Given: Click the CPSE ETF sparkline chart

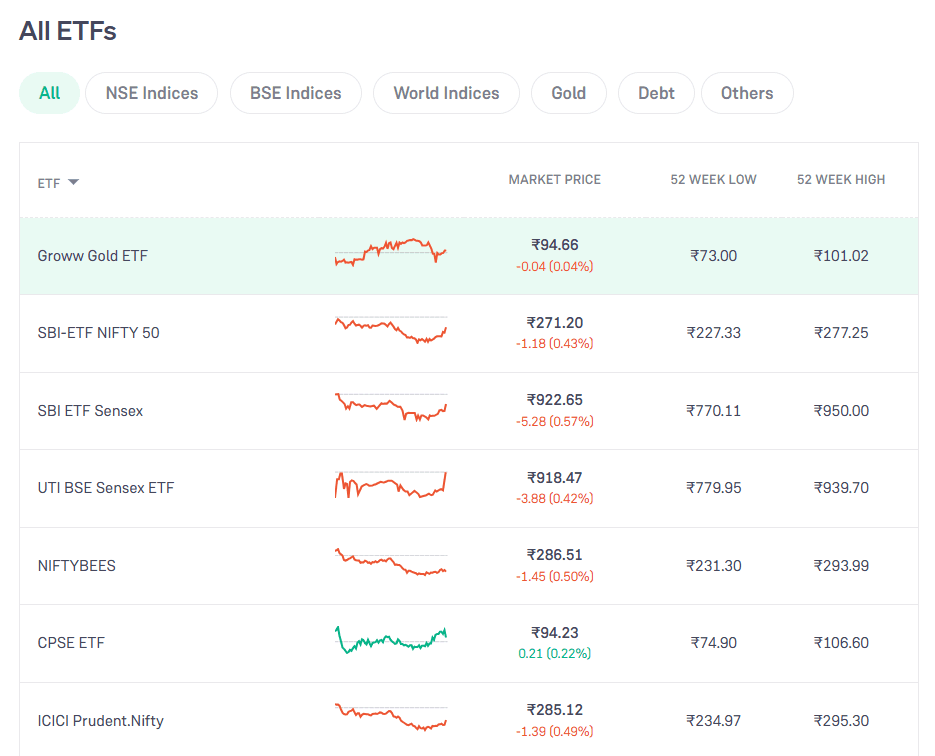Looking at the screenshot, I should 390,643.
